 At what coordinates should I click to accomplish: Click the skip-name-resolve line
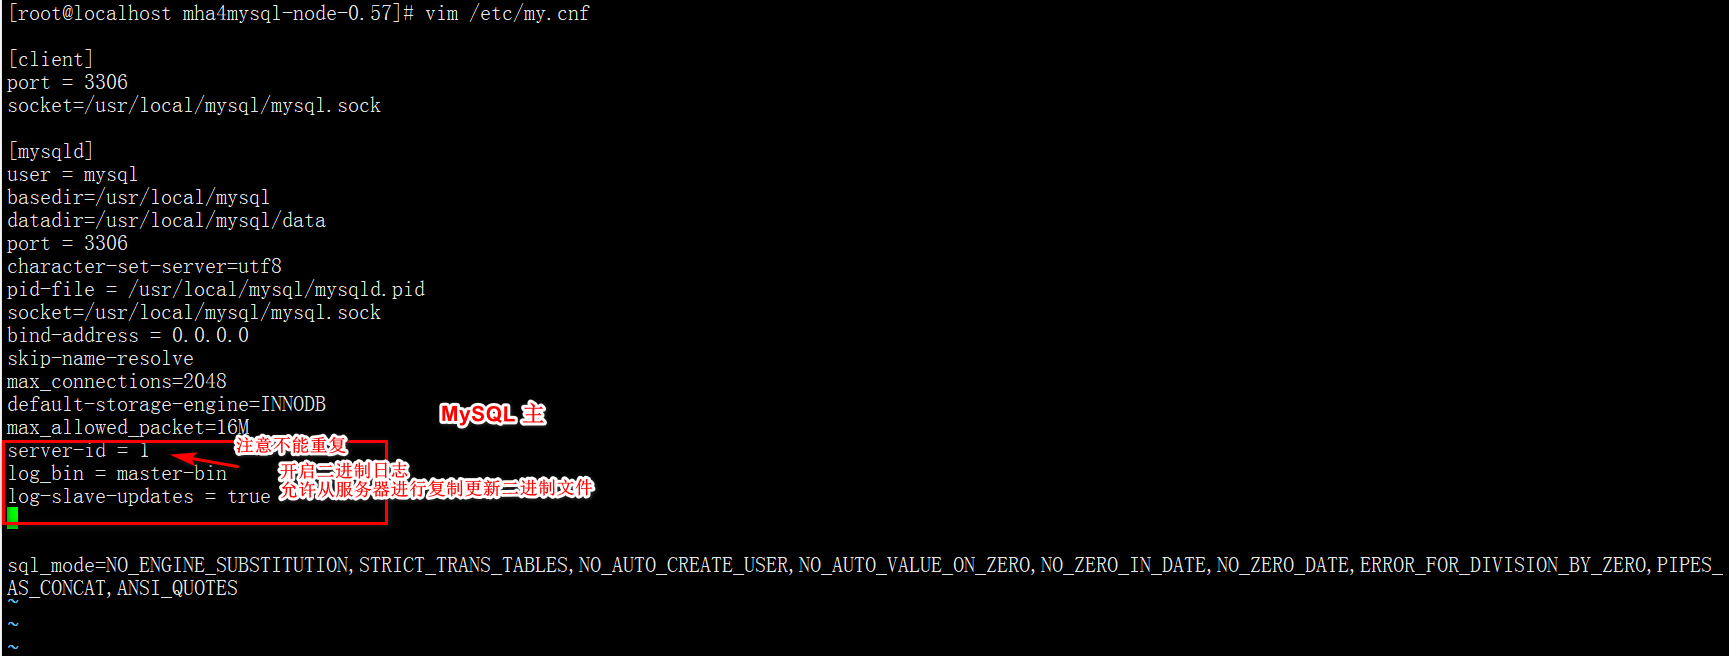coord(100,359)
